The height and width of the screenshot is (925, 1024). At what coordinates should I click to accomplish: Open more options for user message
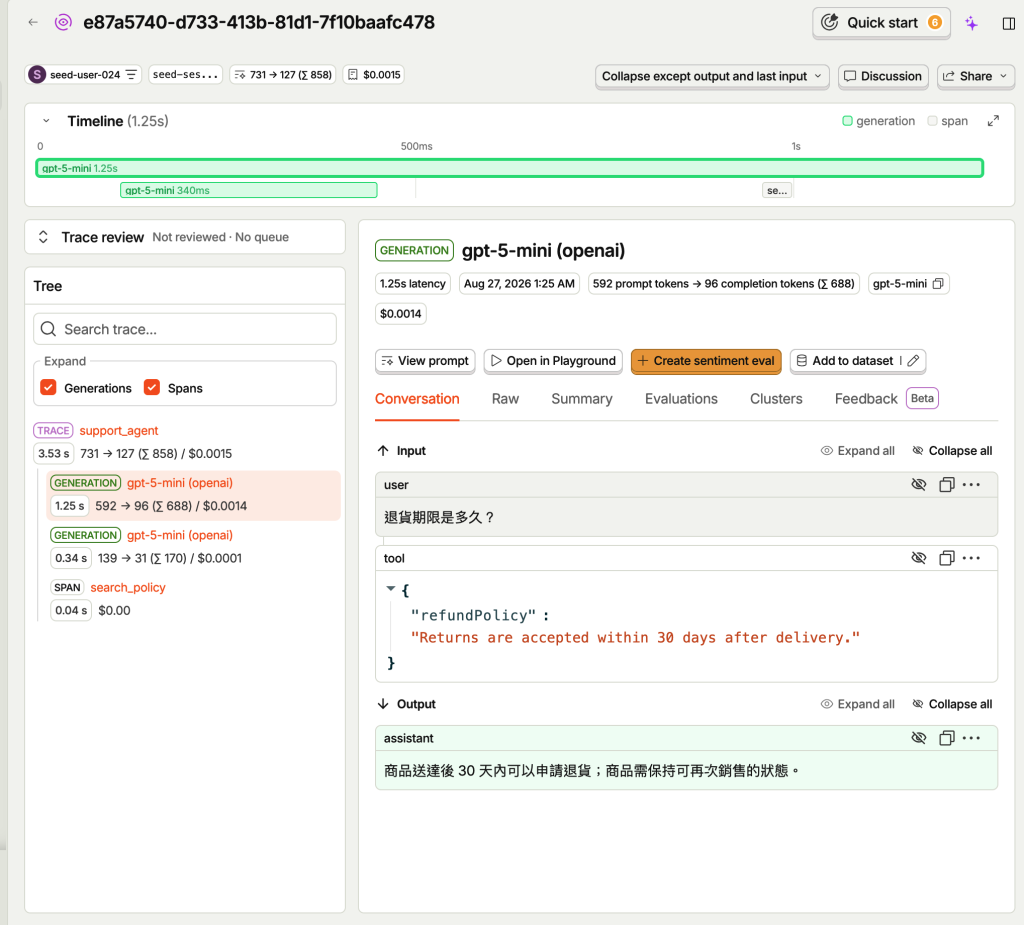tap(971, 485)
